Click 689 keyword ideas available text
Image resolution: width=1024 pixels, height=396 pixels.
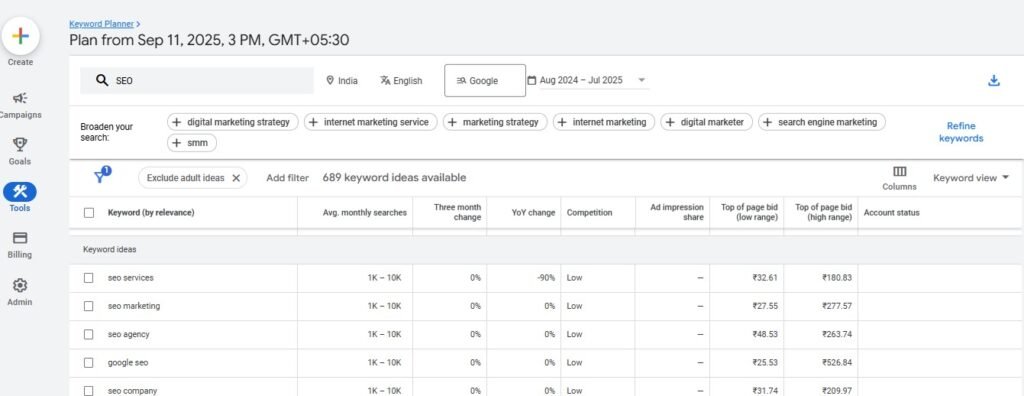click(x=394, y=178)
